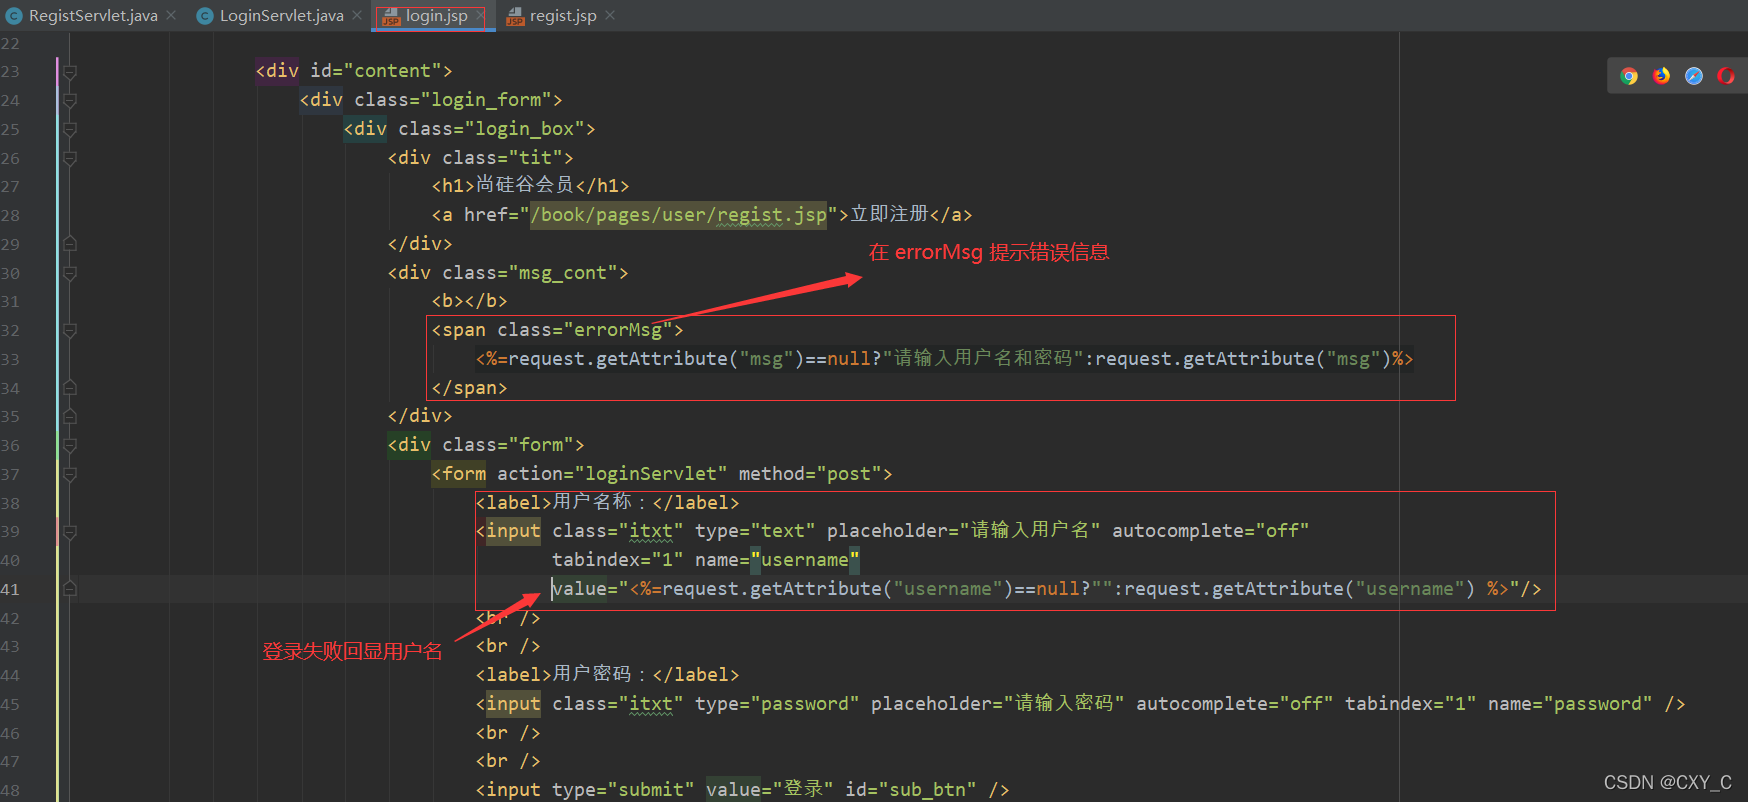The image size is (1748, 802).
Task: Click the <b></b> tag on line 31
Action: tap(469, 301)
